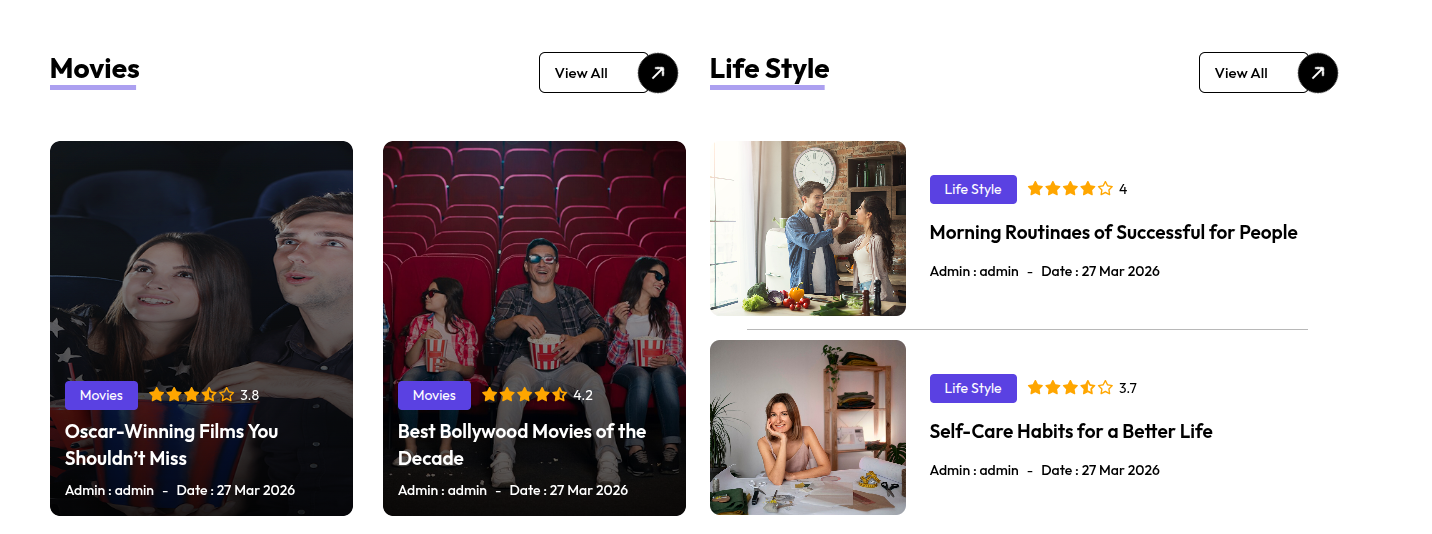Select Movies tag on Best Bollywood Movies card

pyautogui.click(x=434, y=395)
